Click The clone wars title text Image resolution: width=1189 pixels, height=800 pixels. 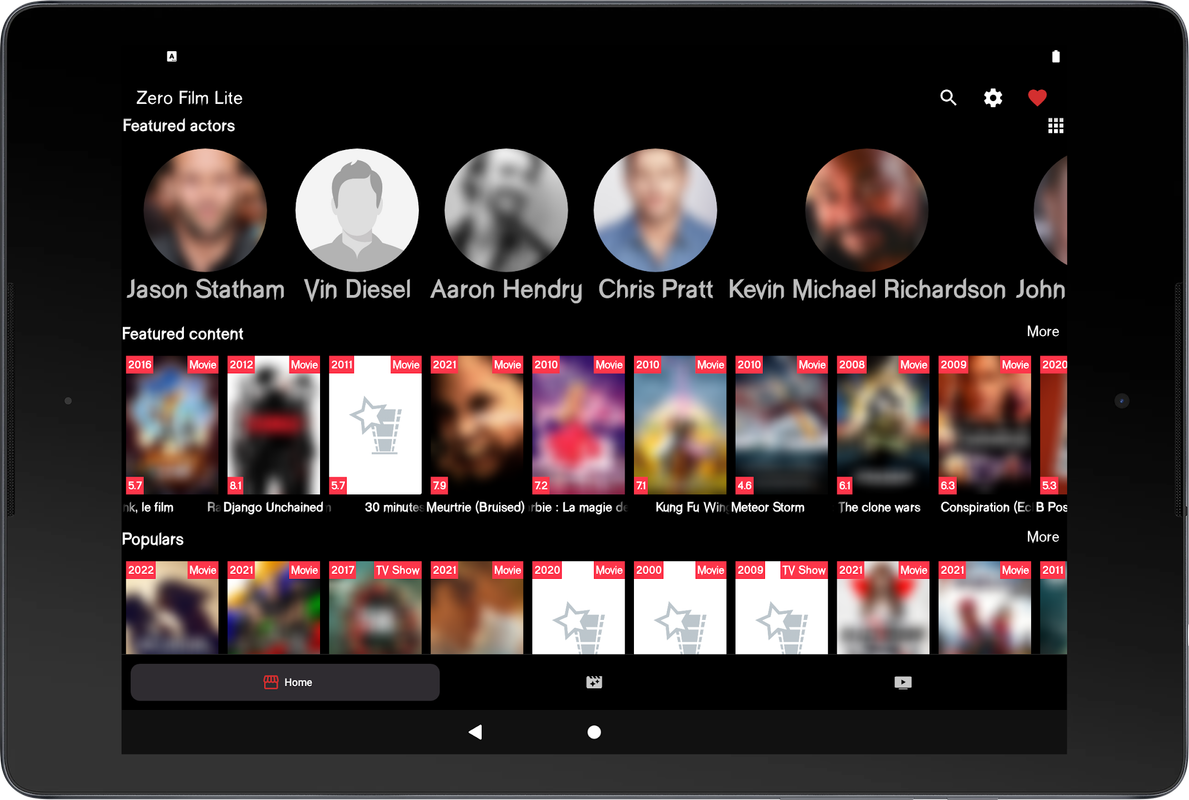point(879,507)
